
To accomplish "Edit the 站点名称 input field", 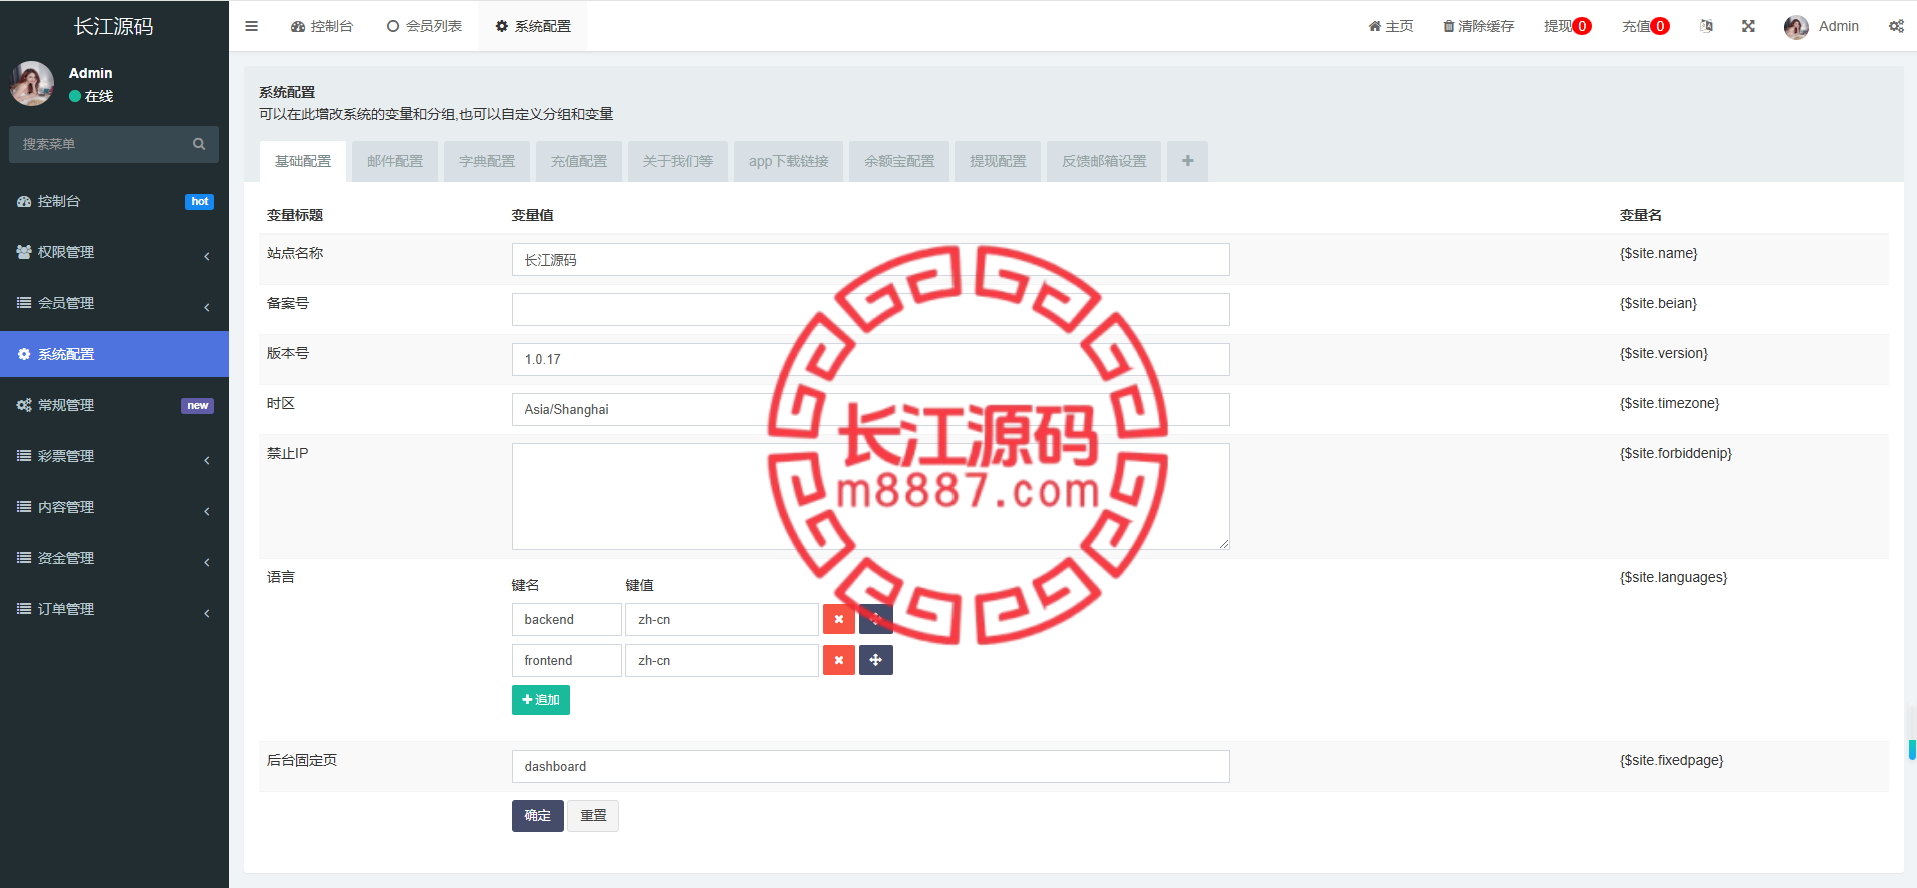I will coord(870,260).
